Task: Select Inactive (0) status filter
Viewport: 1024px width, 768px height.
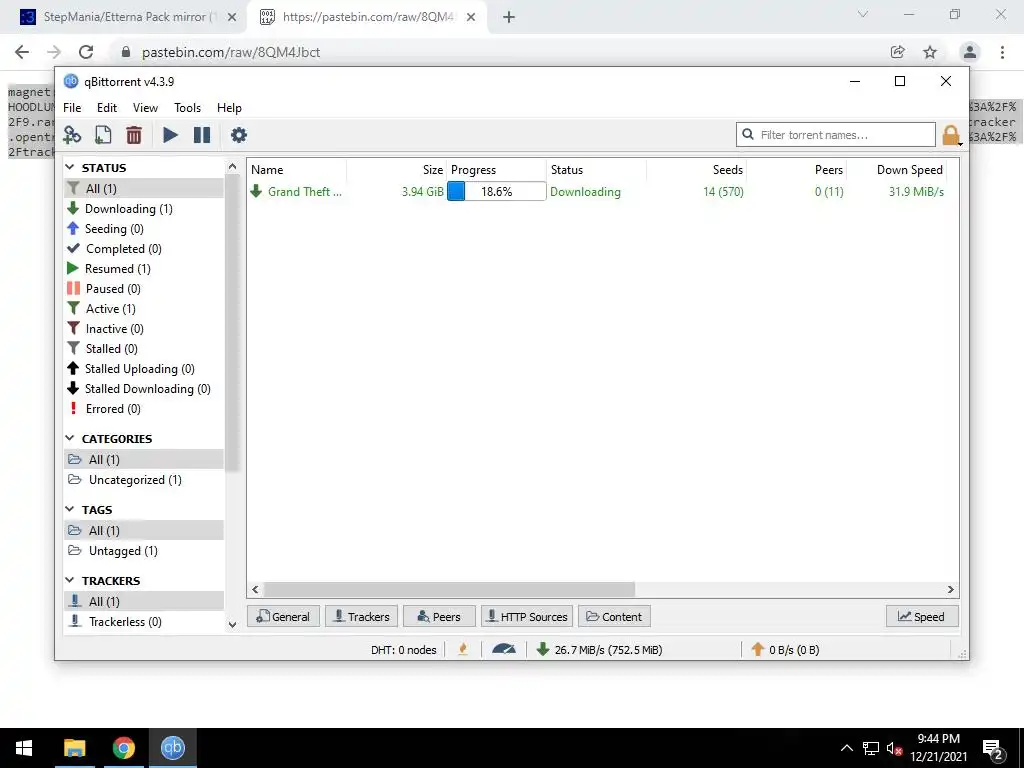Action: click(x=144, y=329)
